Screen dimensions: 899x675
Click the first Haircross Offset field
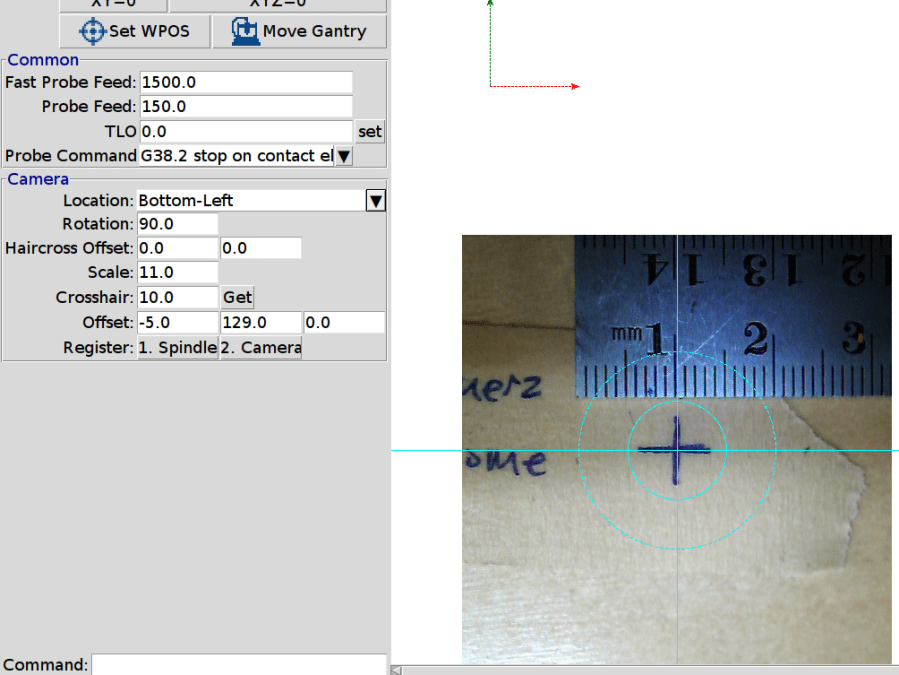point(177,247)
